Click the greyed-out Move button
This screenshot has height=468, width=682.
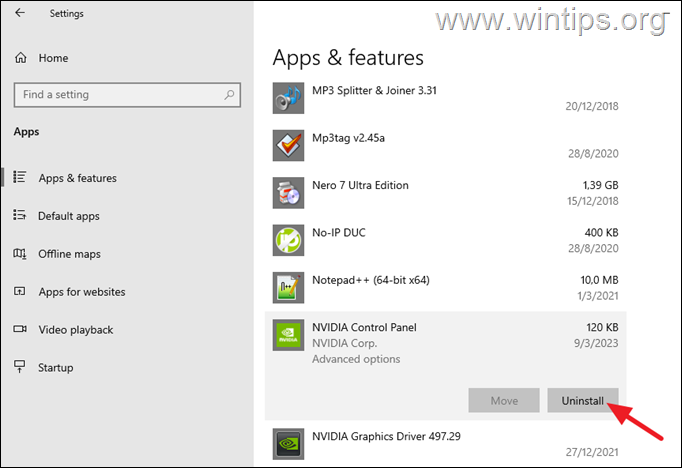tap(504, 400)
